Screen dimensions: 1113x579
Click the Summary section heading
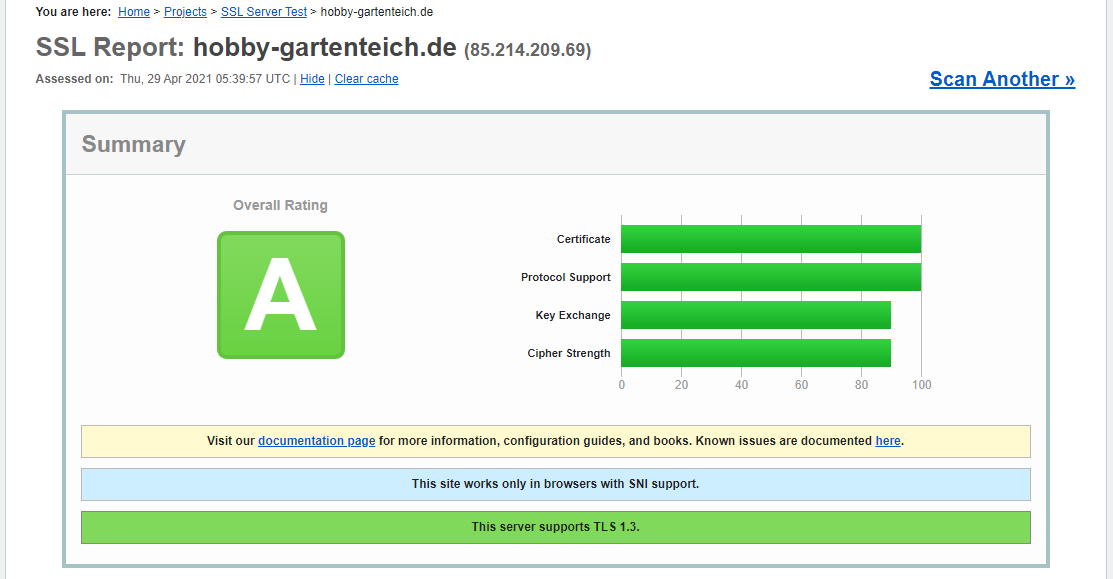(133, 144)
